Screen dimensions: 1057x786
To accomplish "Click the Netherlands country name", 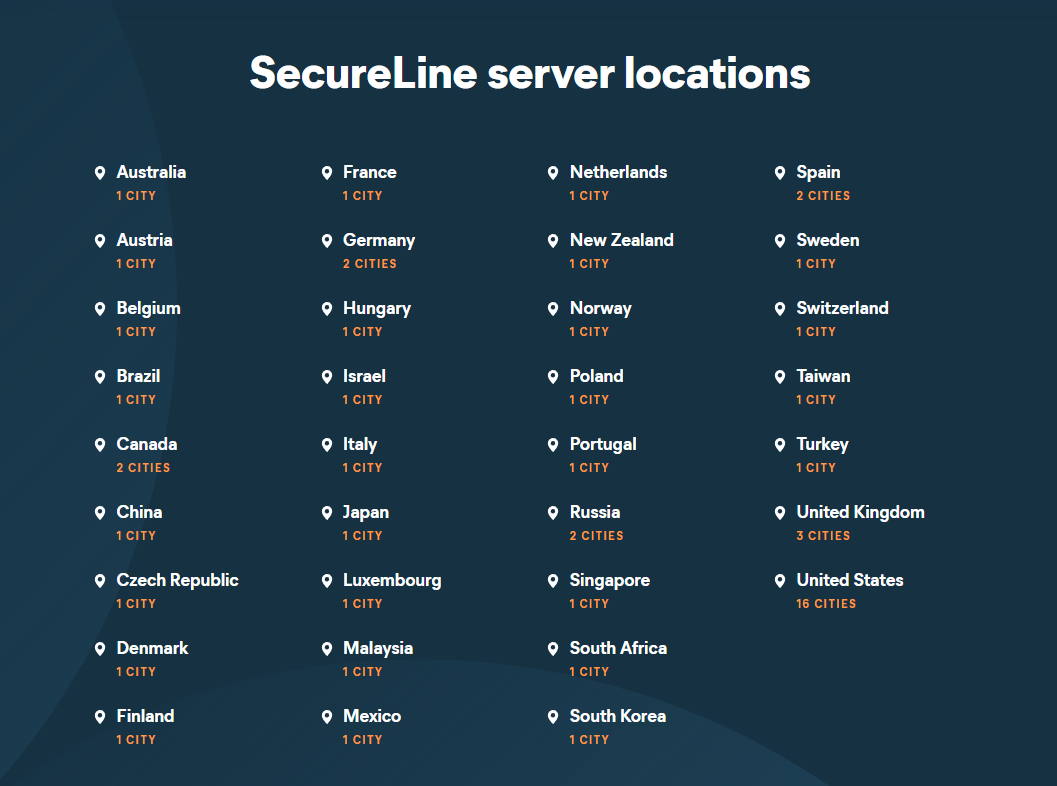I will [618, 172].
